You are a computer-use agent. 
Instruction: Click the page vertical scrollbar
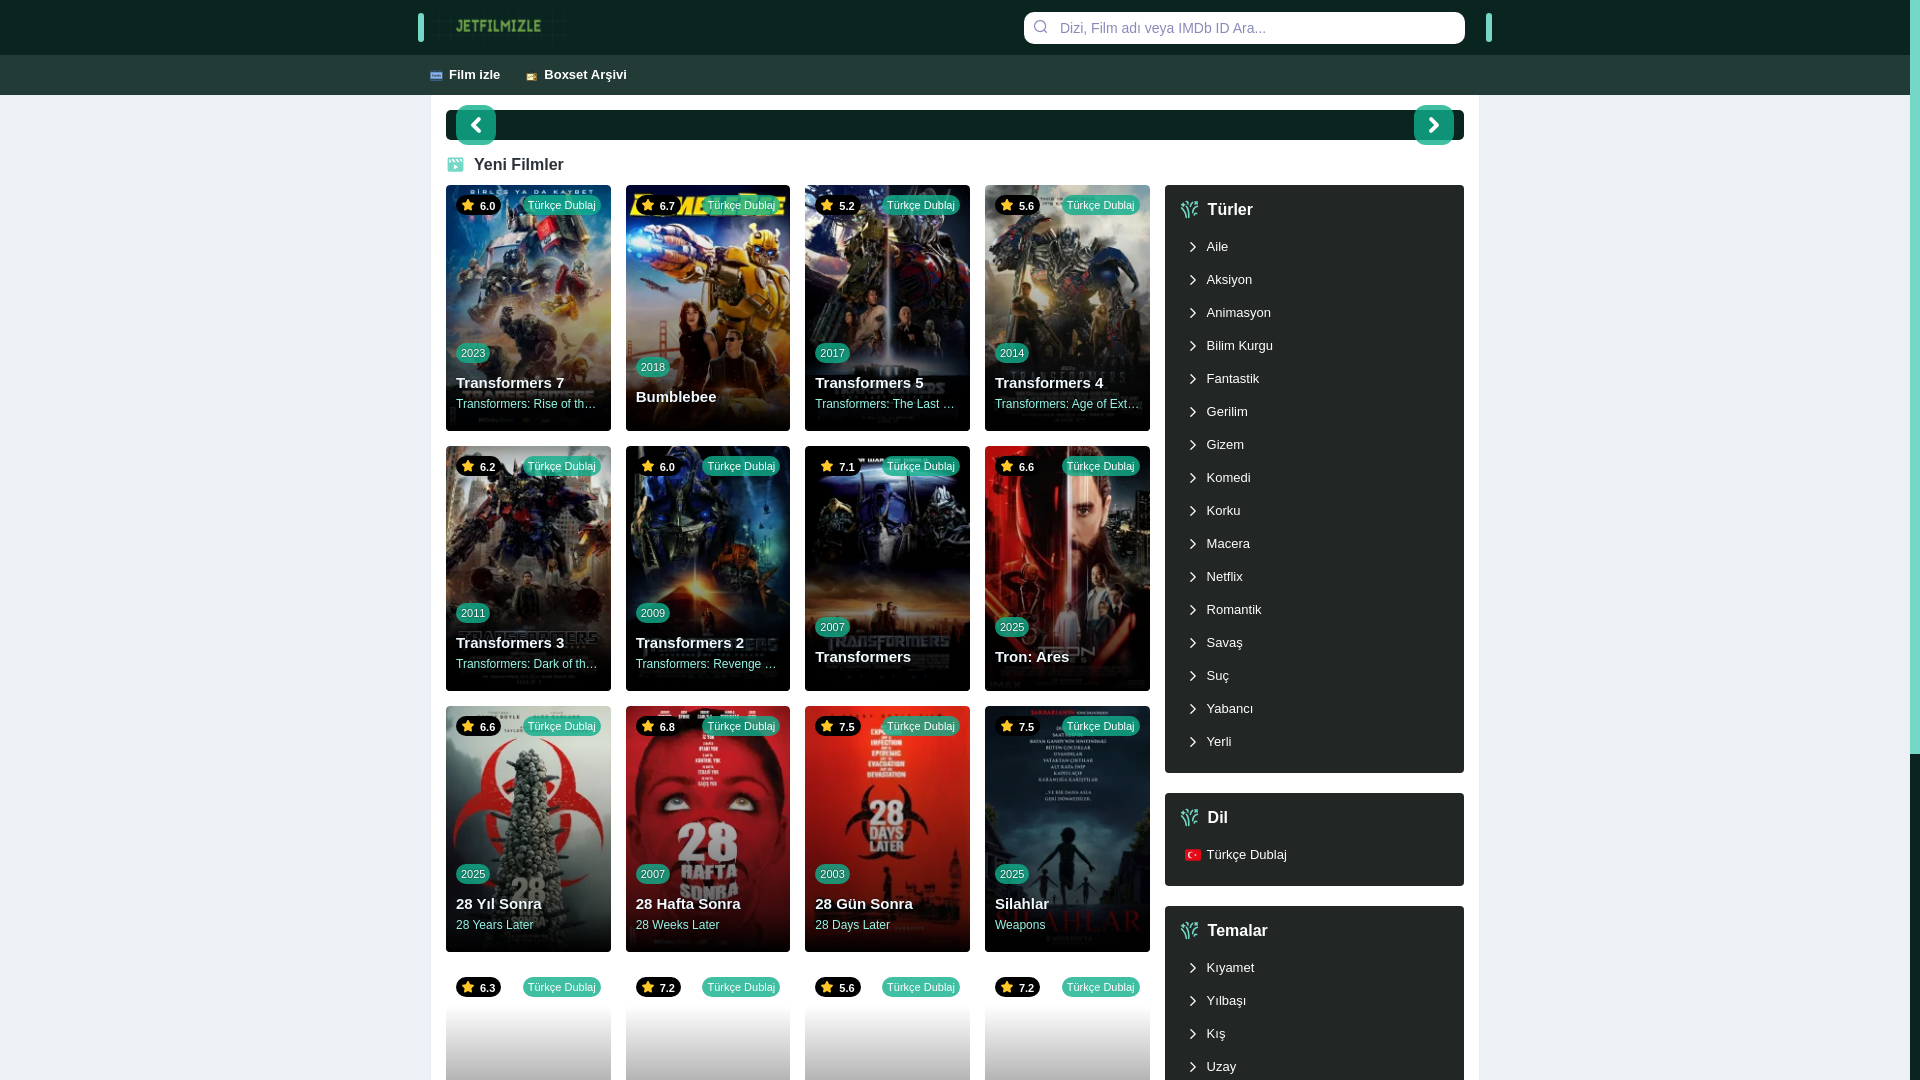[1915, 376]
